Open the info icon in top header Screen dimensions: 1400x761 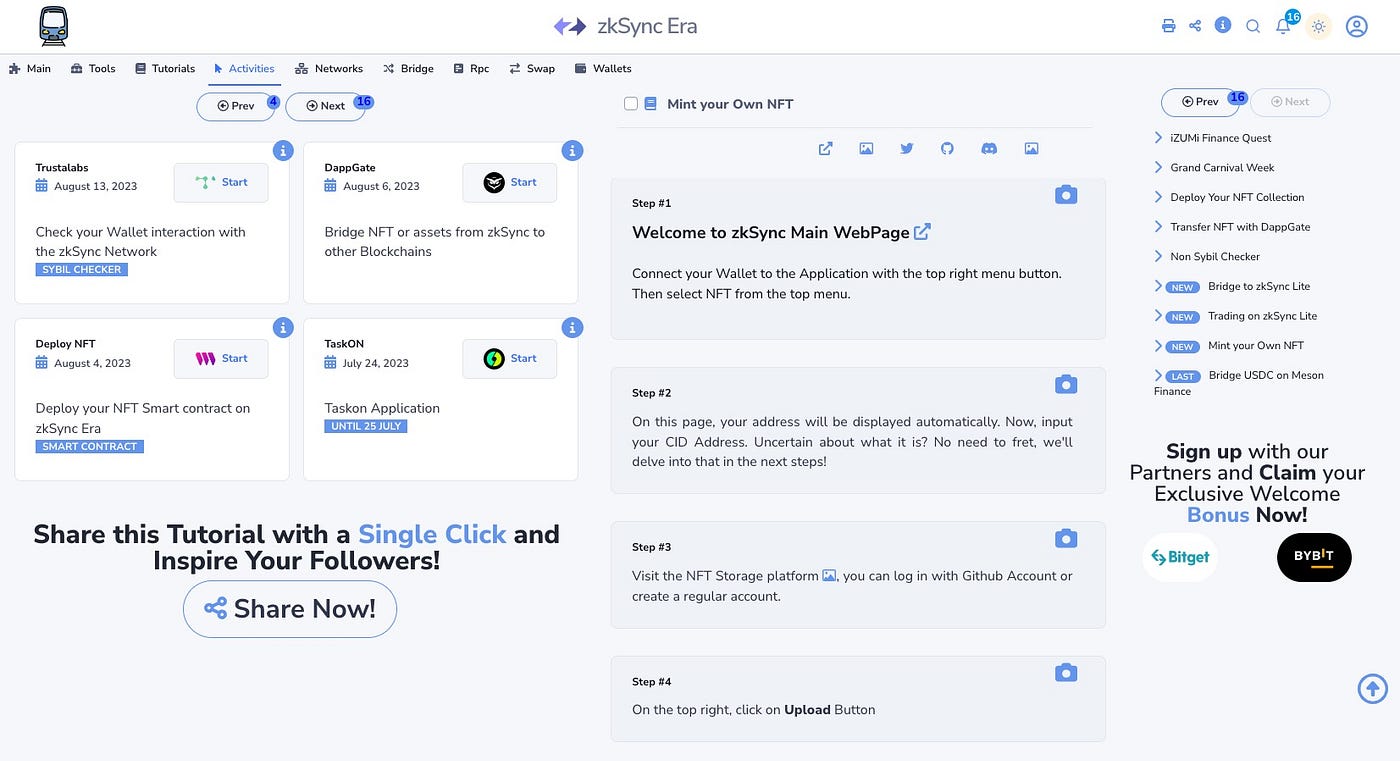(x=1223, y=25)
